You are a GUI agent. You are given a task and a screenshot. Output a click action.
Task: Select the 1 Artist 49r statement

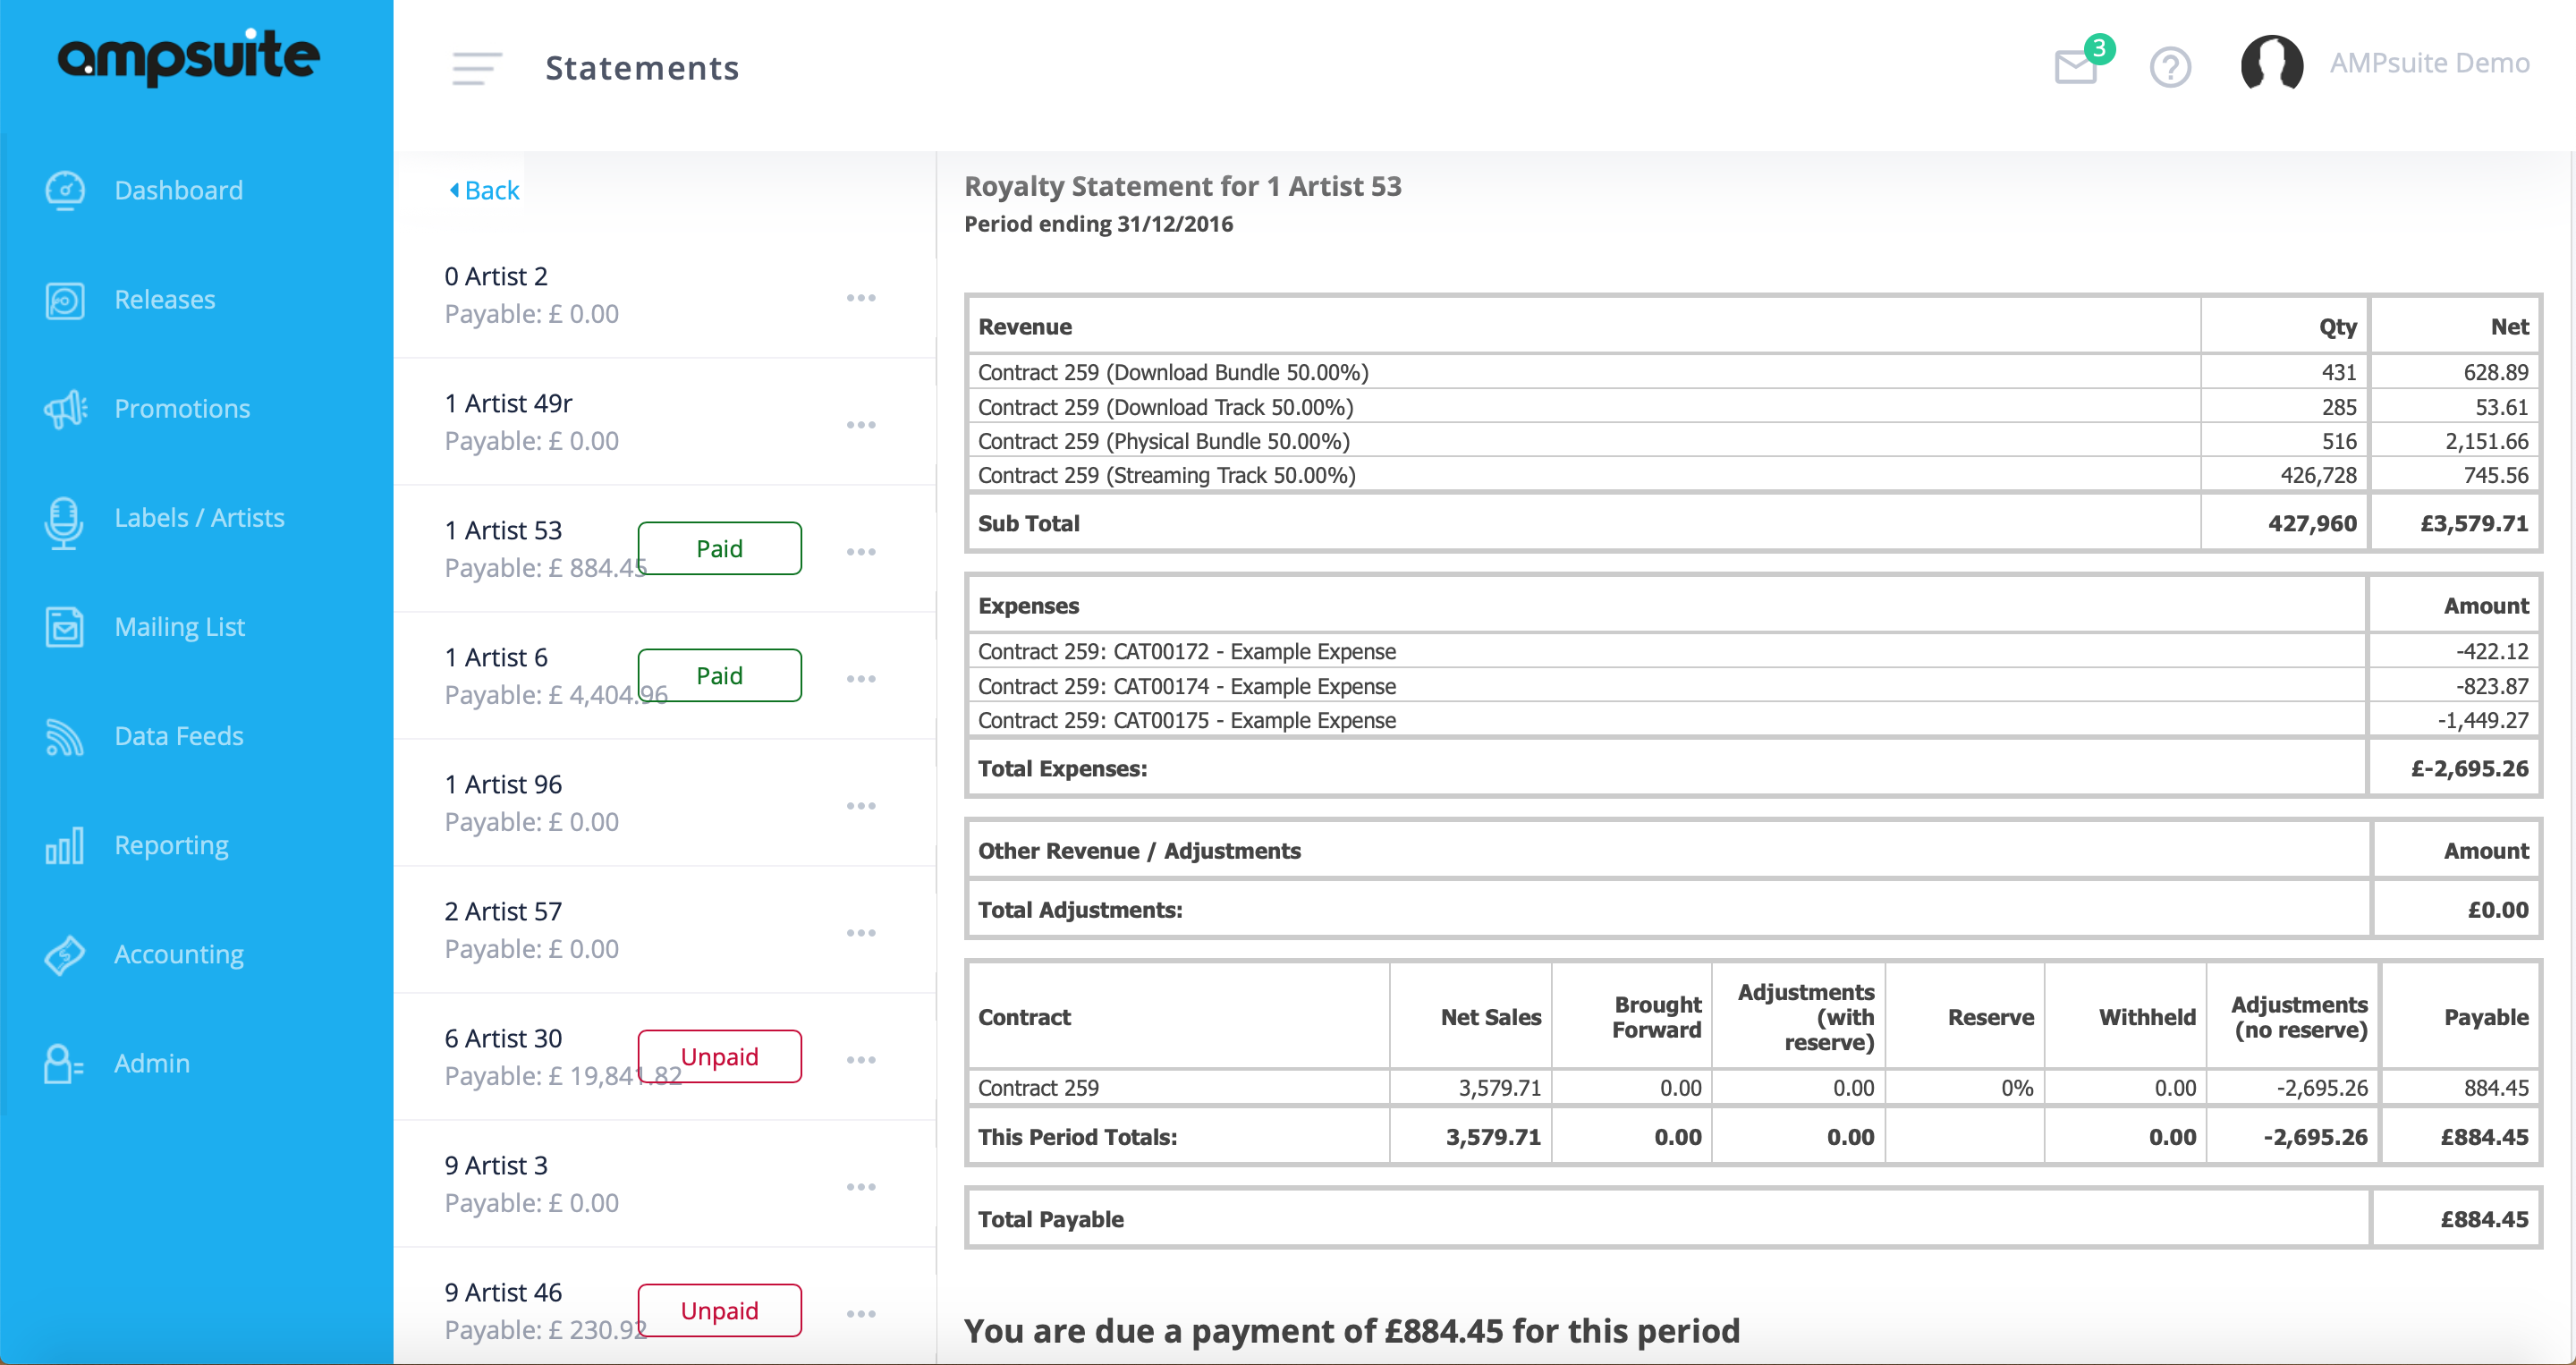[665, 422]
